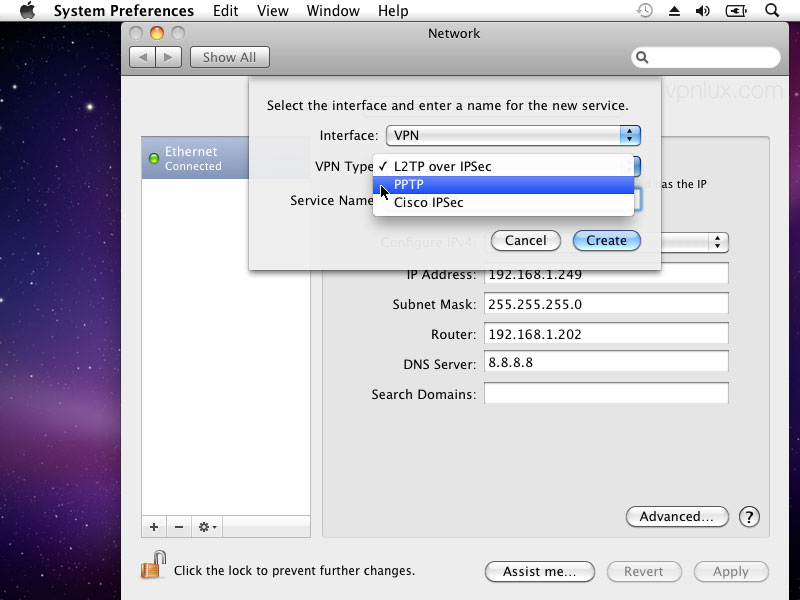Open the volume icon in menu bar

[703, 11]
